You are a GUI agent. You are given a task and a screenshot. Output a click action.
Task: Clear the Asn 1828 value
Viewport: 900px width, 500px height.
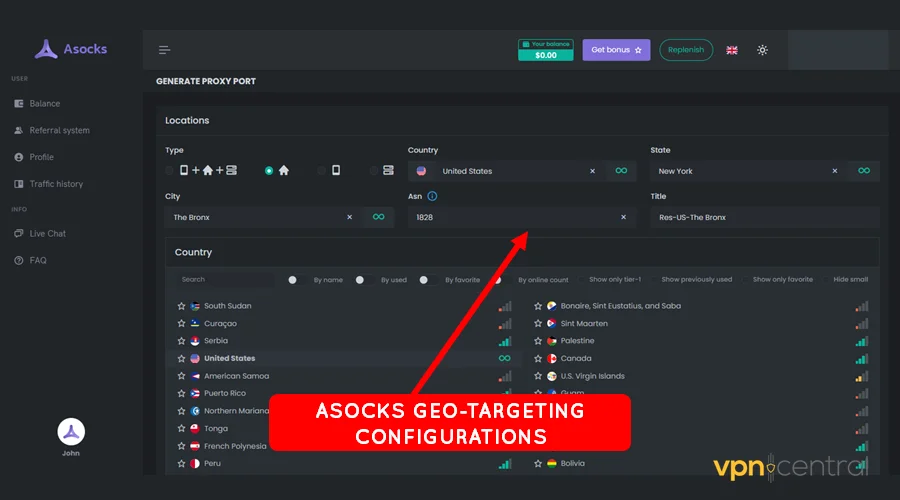(x=623, y=217)
